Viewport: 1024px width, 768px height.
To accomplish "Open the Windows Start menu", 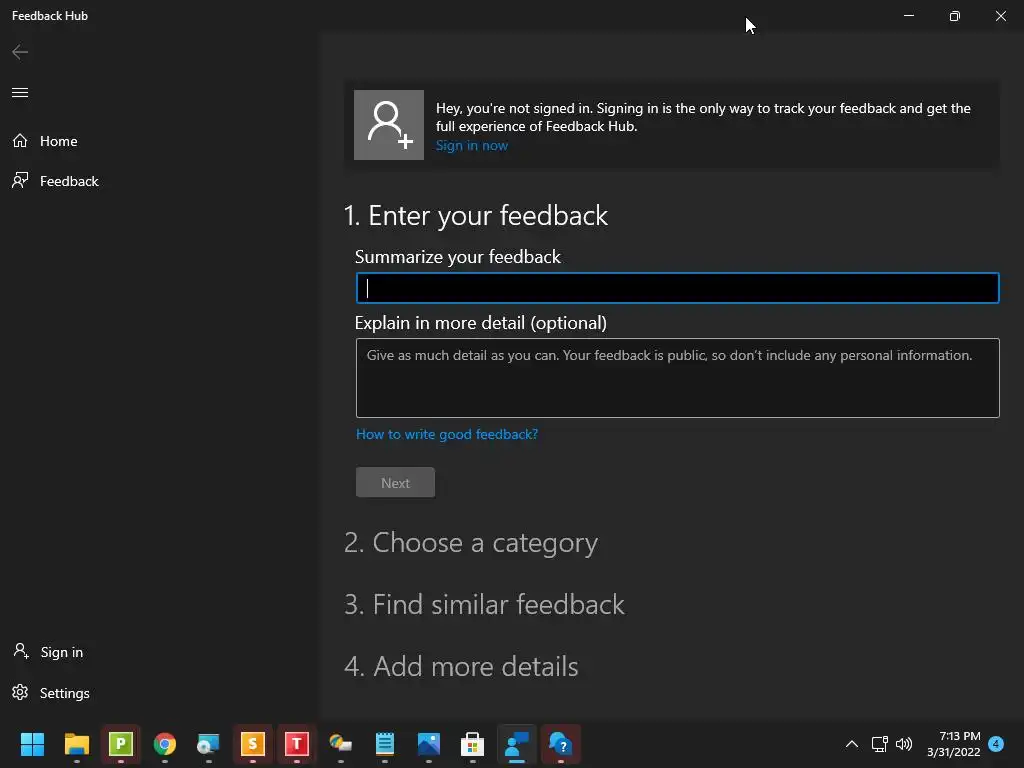I will pyautogui.click(x=32, y=744).
